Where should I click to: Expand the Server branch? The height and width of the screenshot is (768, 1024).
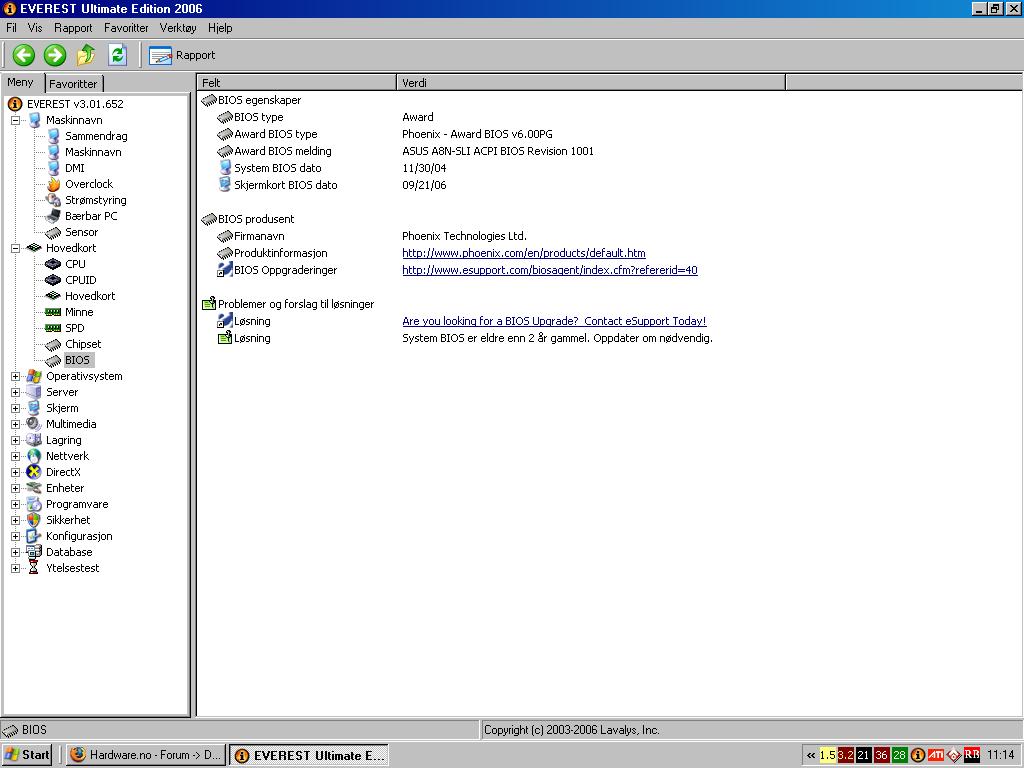(x=16, y=392)
